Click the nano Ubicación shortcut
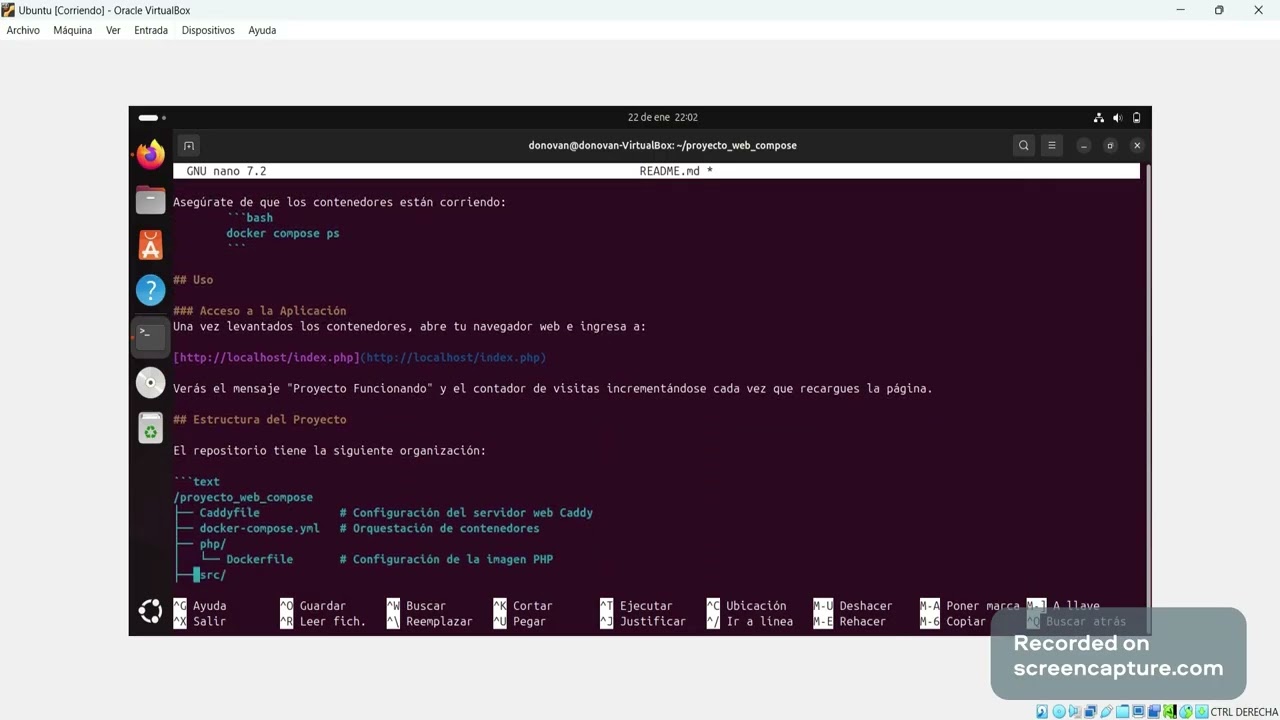Viewport: 1280px width, 720px height. [x=746, y=606]
